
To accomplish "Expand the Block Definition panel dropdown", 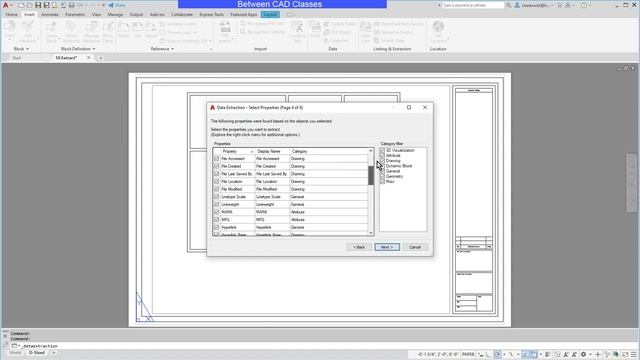I will (x=78, y=49).
